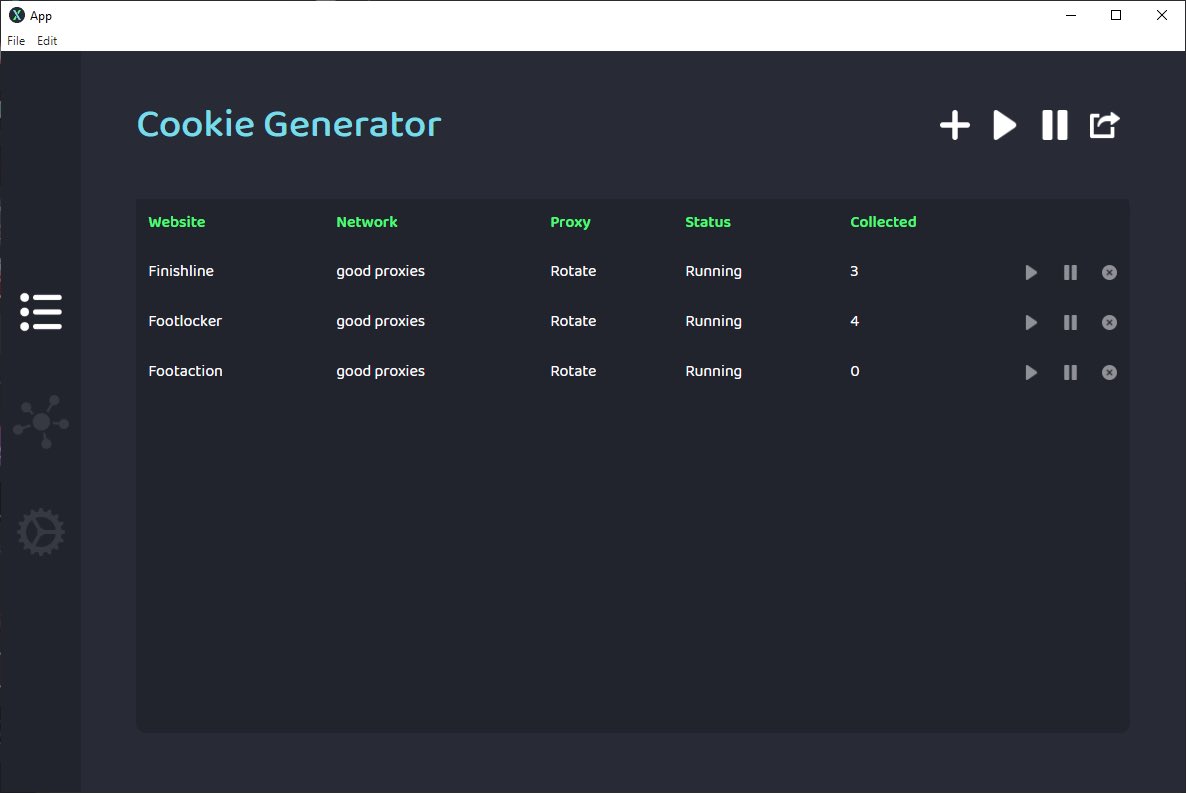Open the File menu
The width and height of the screenshot is (1186, 793).
coord(16,41)
